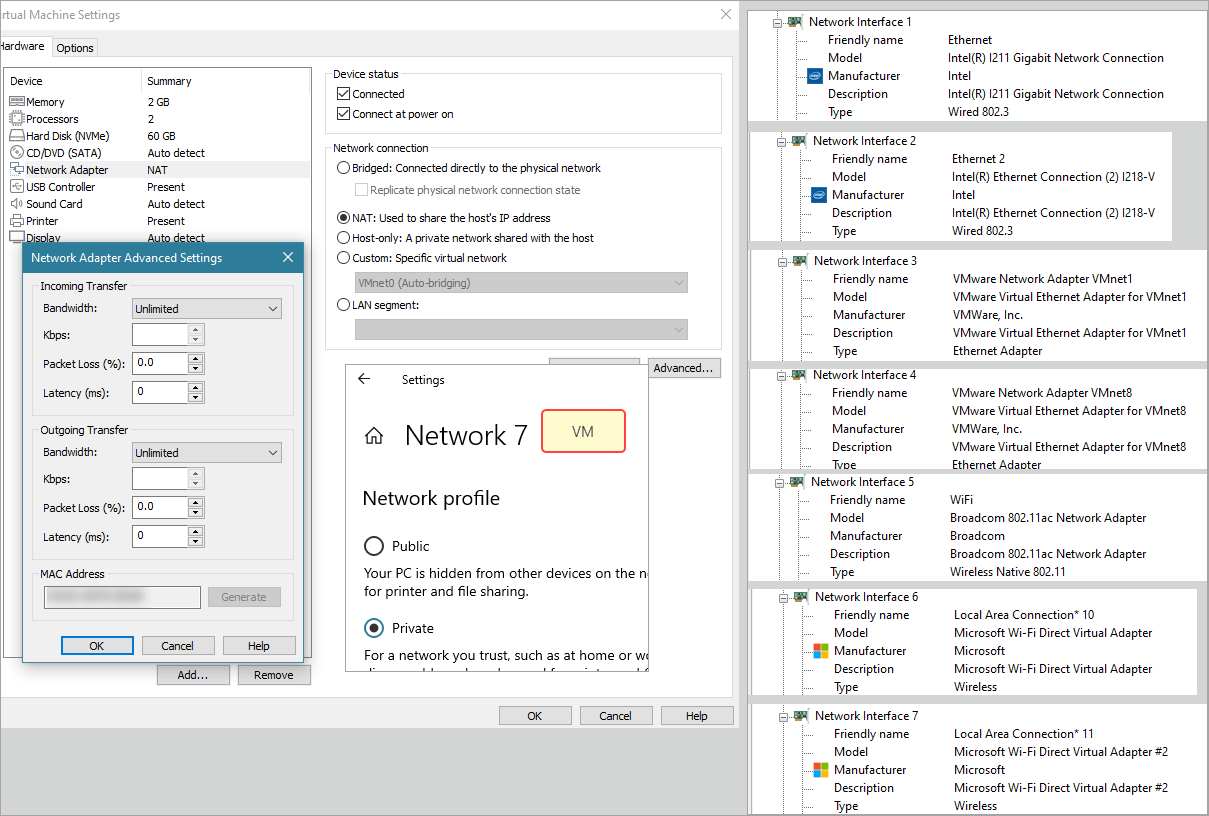Click Cancel in Virtual Machine Settings window
Image resolution: width=1209 pixels, height=816 pixels.
click(616, 716)
